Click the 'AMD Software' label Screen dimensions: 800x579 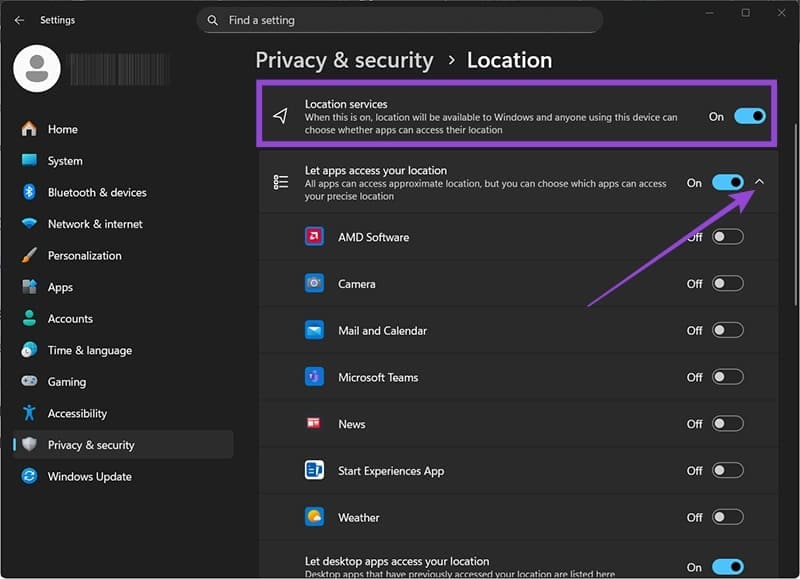click(x=373, y=237)
